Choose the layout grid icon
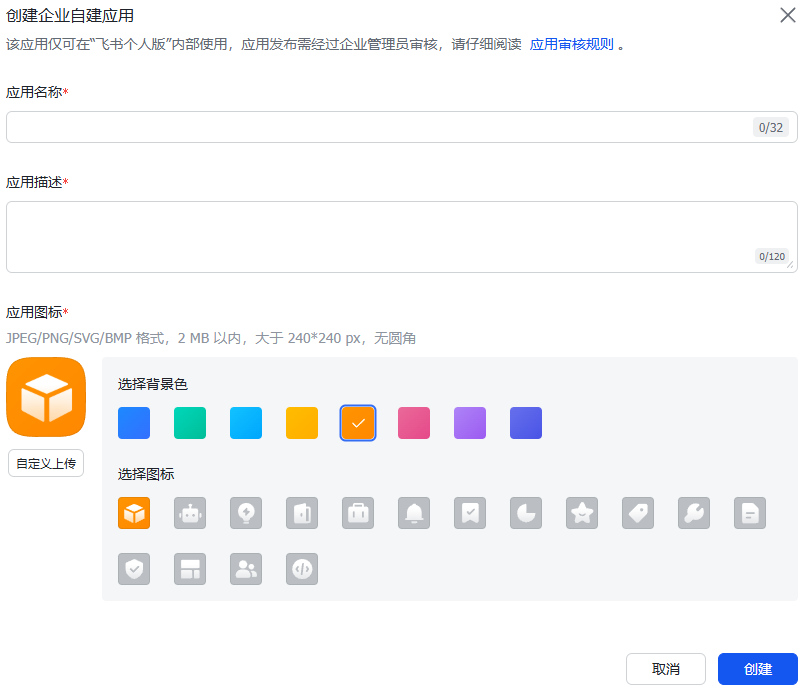Screen dimensions: 807x691 (x=190, y=569)
